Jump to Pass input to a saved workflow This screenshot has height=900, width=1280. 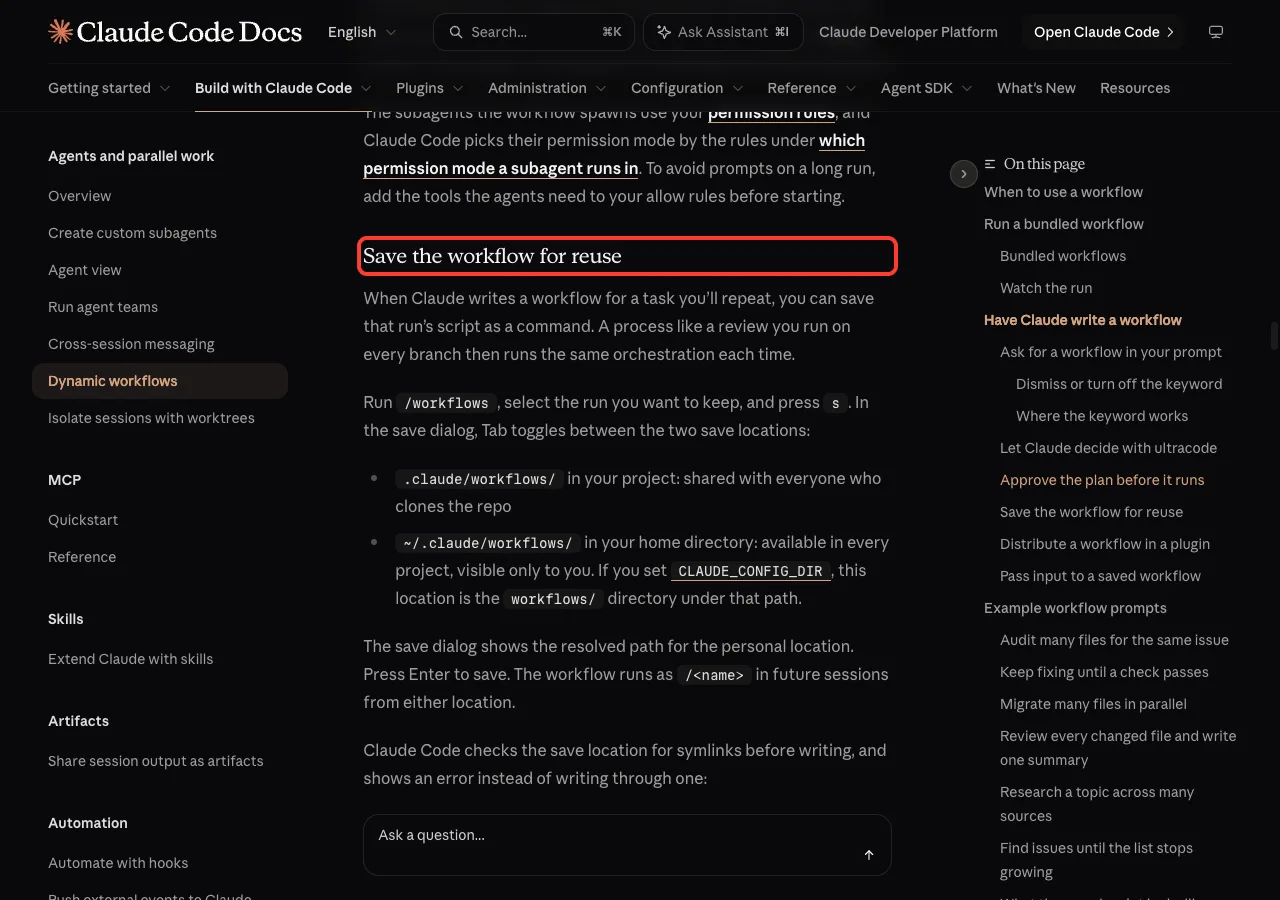pyautogui.click(x=1100, y=576)
